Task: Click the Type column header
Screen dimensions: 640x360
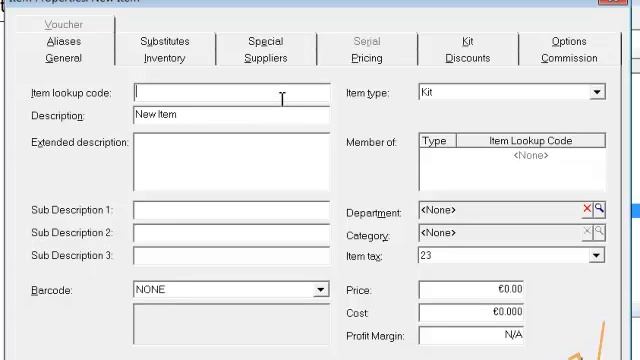Action: click(x=438, y=141)
